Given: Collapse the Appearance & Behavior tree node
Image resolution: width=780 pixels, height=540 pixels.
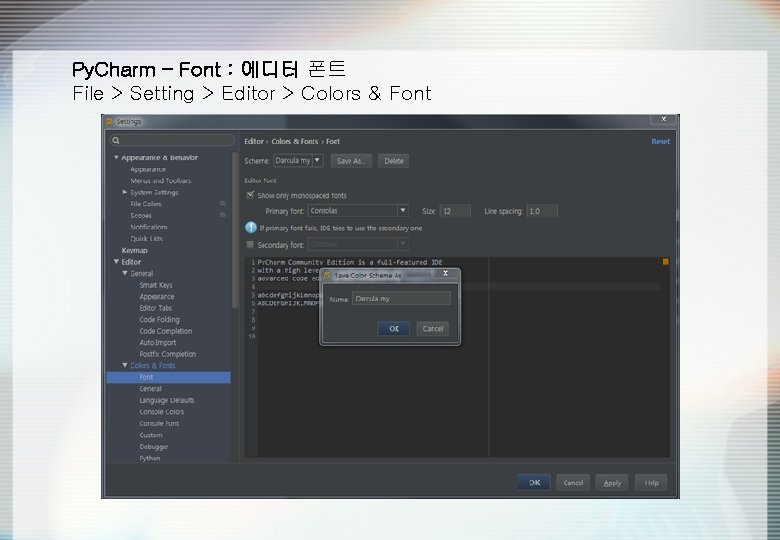Looking at the screenshot, I should 116,157.
